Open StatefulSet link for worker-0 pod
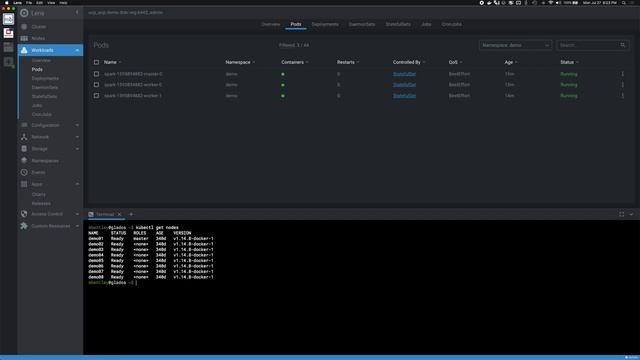Screen dimensions: 640x360 [404, 85]
